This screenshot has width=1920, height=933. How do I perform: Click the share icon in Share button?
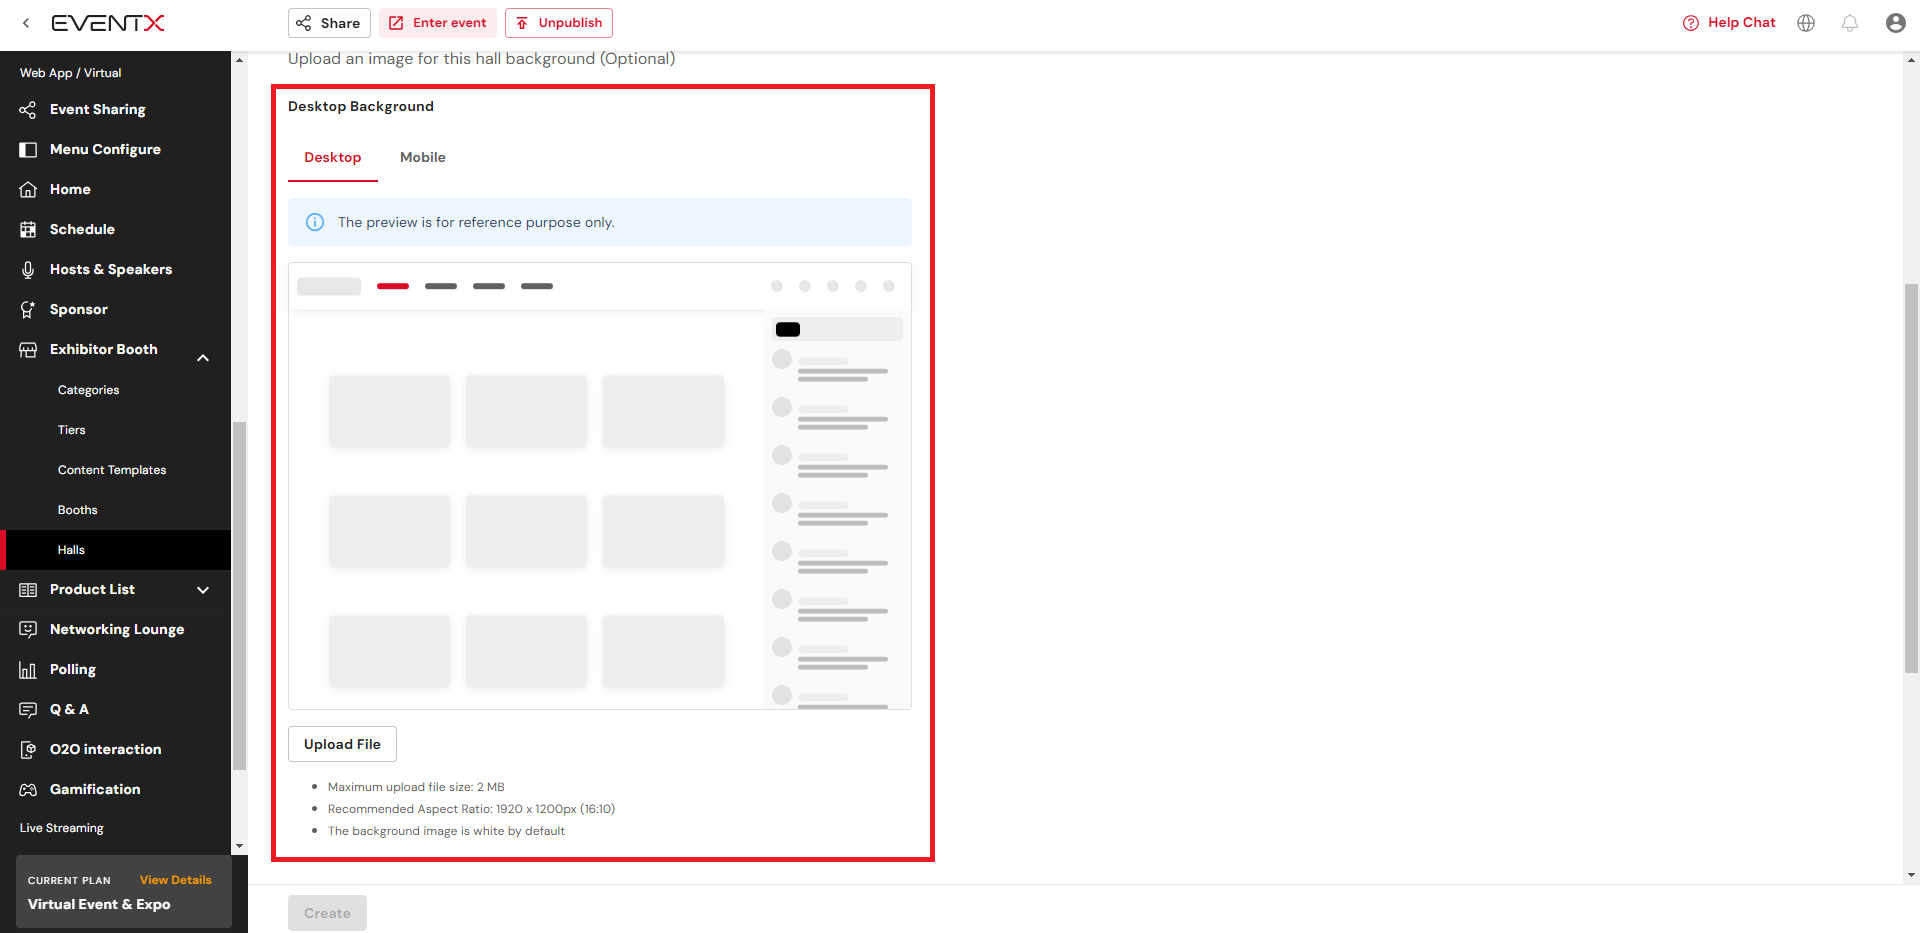(x=304, y=23)
